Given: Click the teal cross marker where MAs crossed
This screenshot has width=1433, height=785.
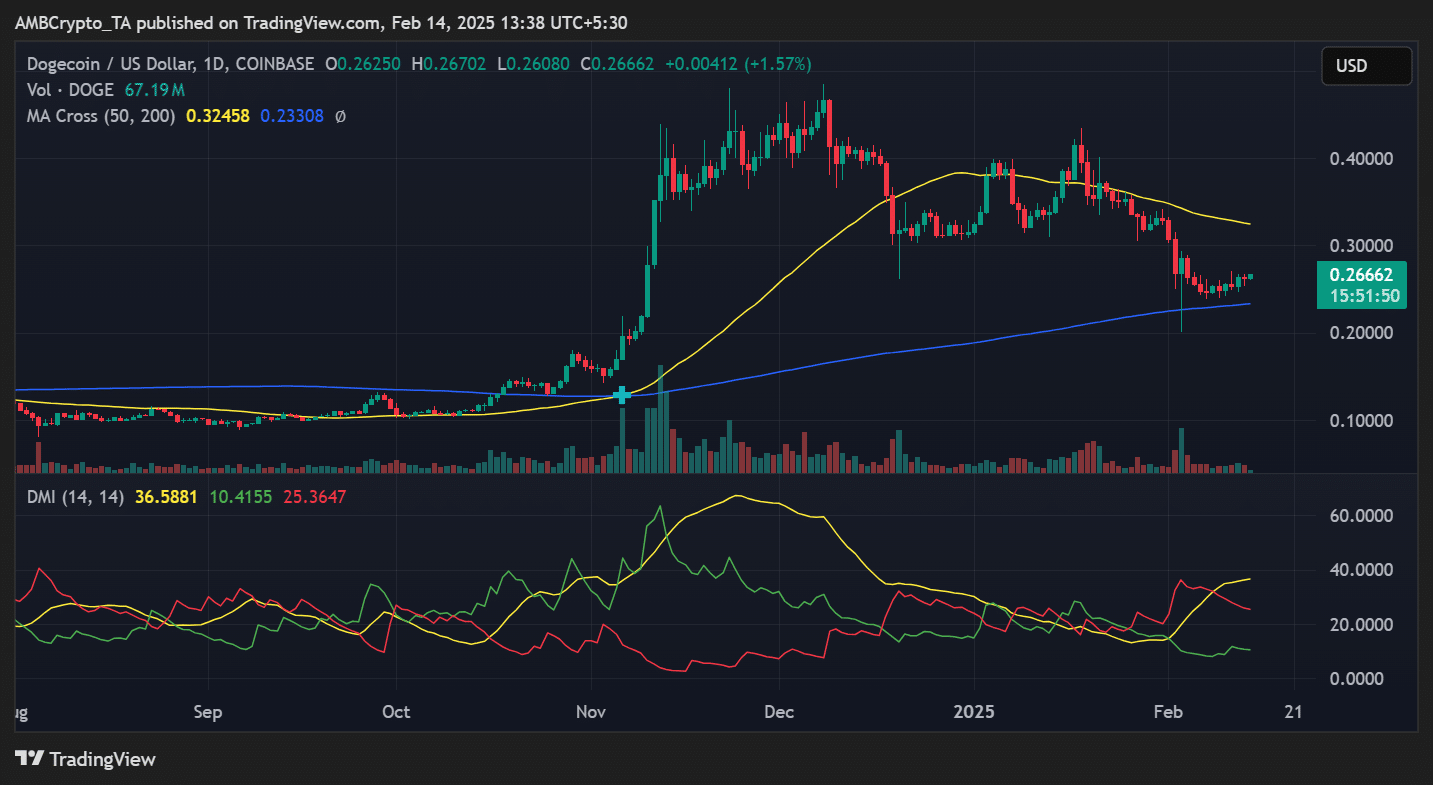Looking at the screenshot, I should [622, 395].
